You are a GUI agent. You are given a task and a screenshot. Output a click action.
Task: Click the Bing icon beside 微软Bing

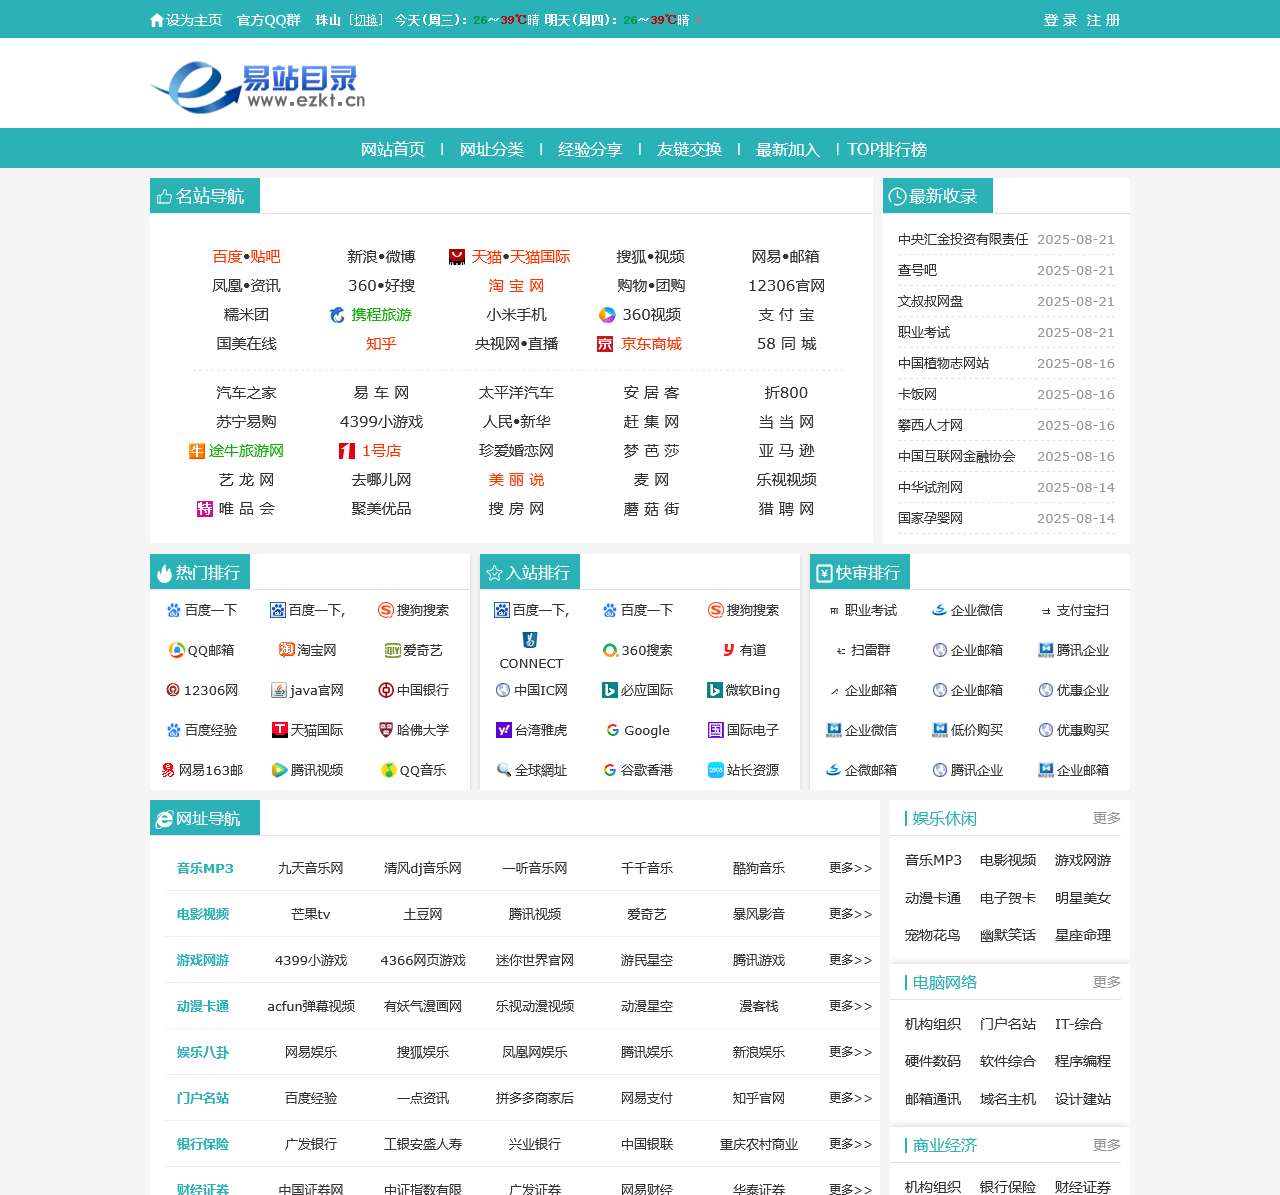point(714,690)
